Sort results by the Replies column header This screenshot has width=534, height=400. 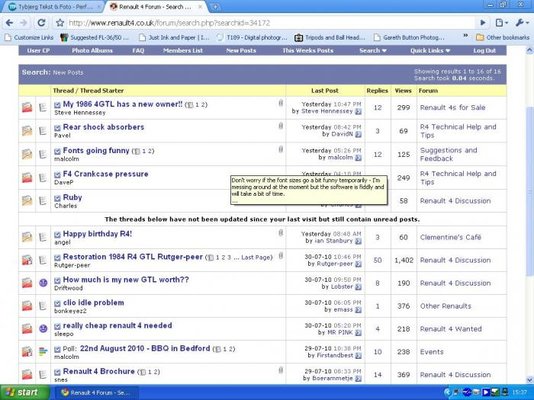377,91
